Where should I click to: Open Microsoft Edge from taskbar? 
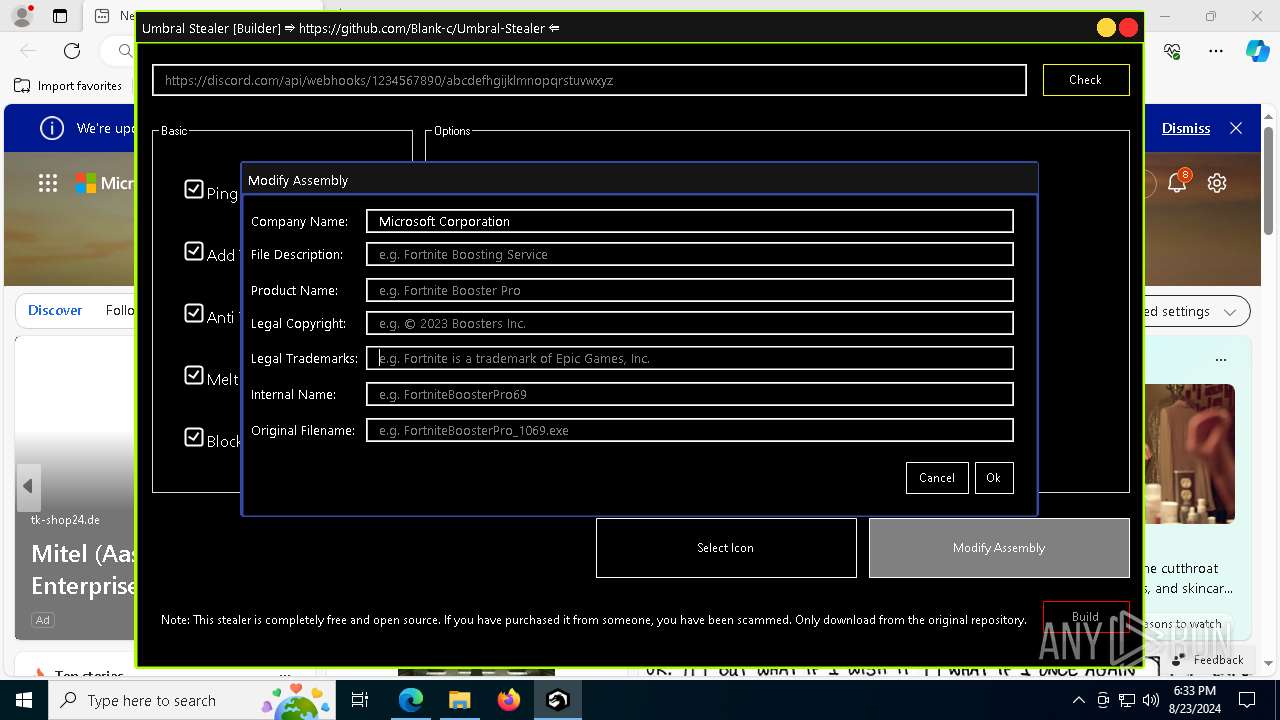tap(411, 700)
